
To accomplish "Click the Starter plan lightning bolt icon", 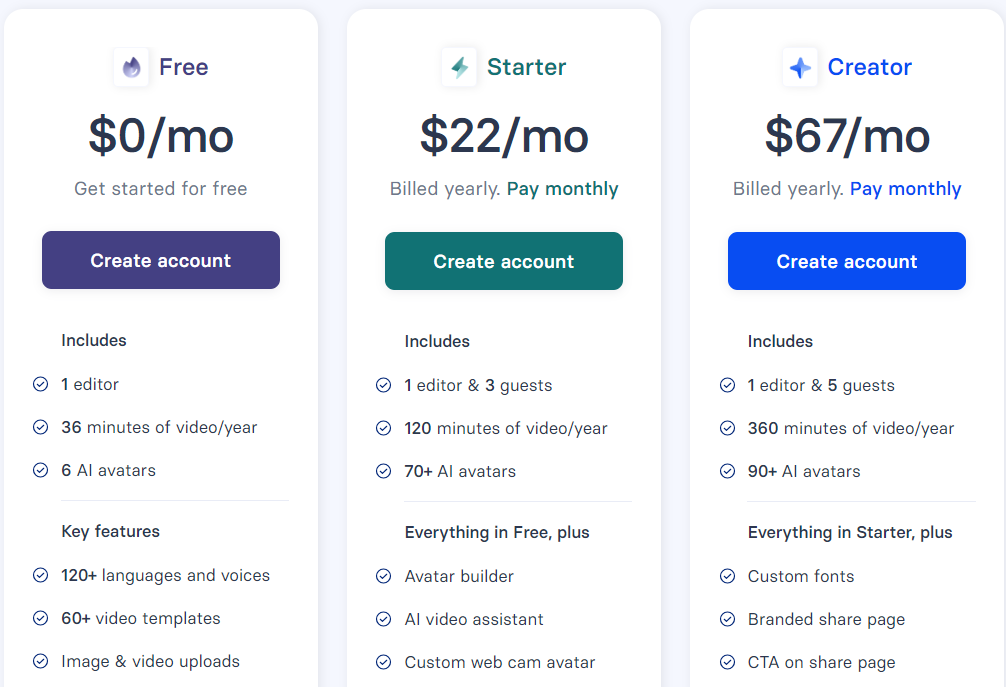I will pyautogui.click(x=459, y=67).
